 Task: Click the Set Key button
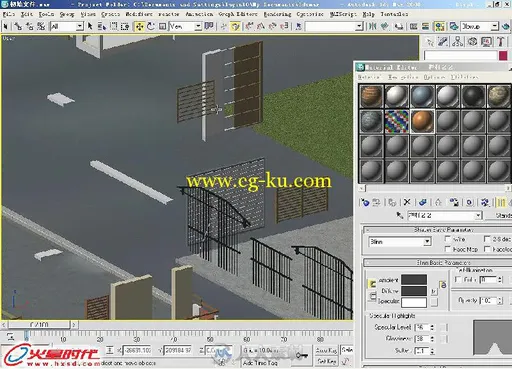coord(326,361)
